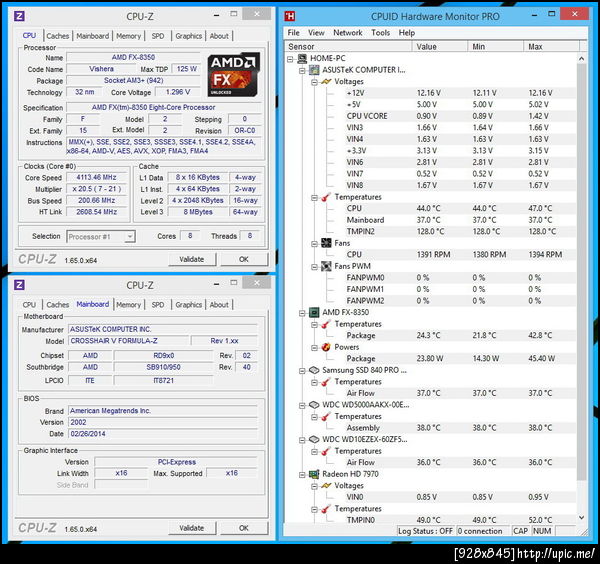Collapse the Radeon HD 7970 node
The width and height of the screenshot is (600, 564).
coord(302,474)
